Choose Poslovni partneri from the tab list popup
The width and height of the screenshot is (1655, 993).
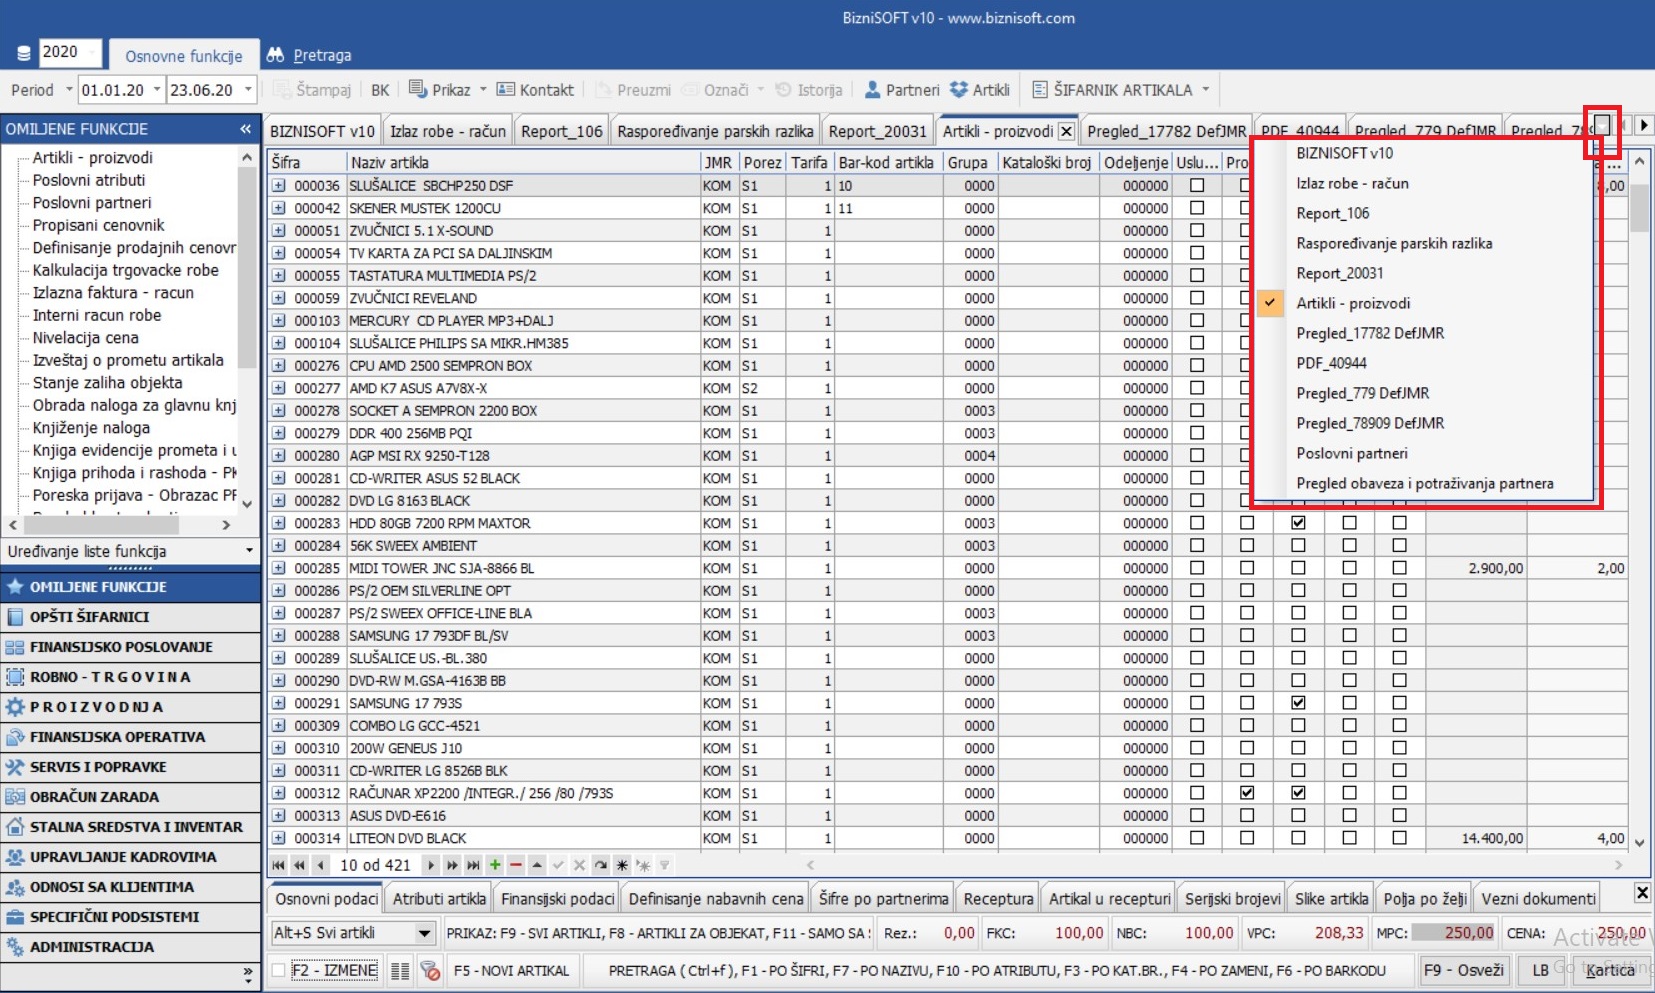1352,453
